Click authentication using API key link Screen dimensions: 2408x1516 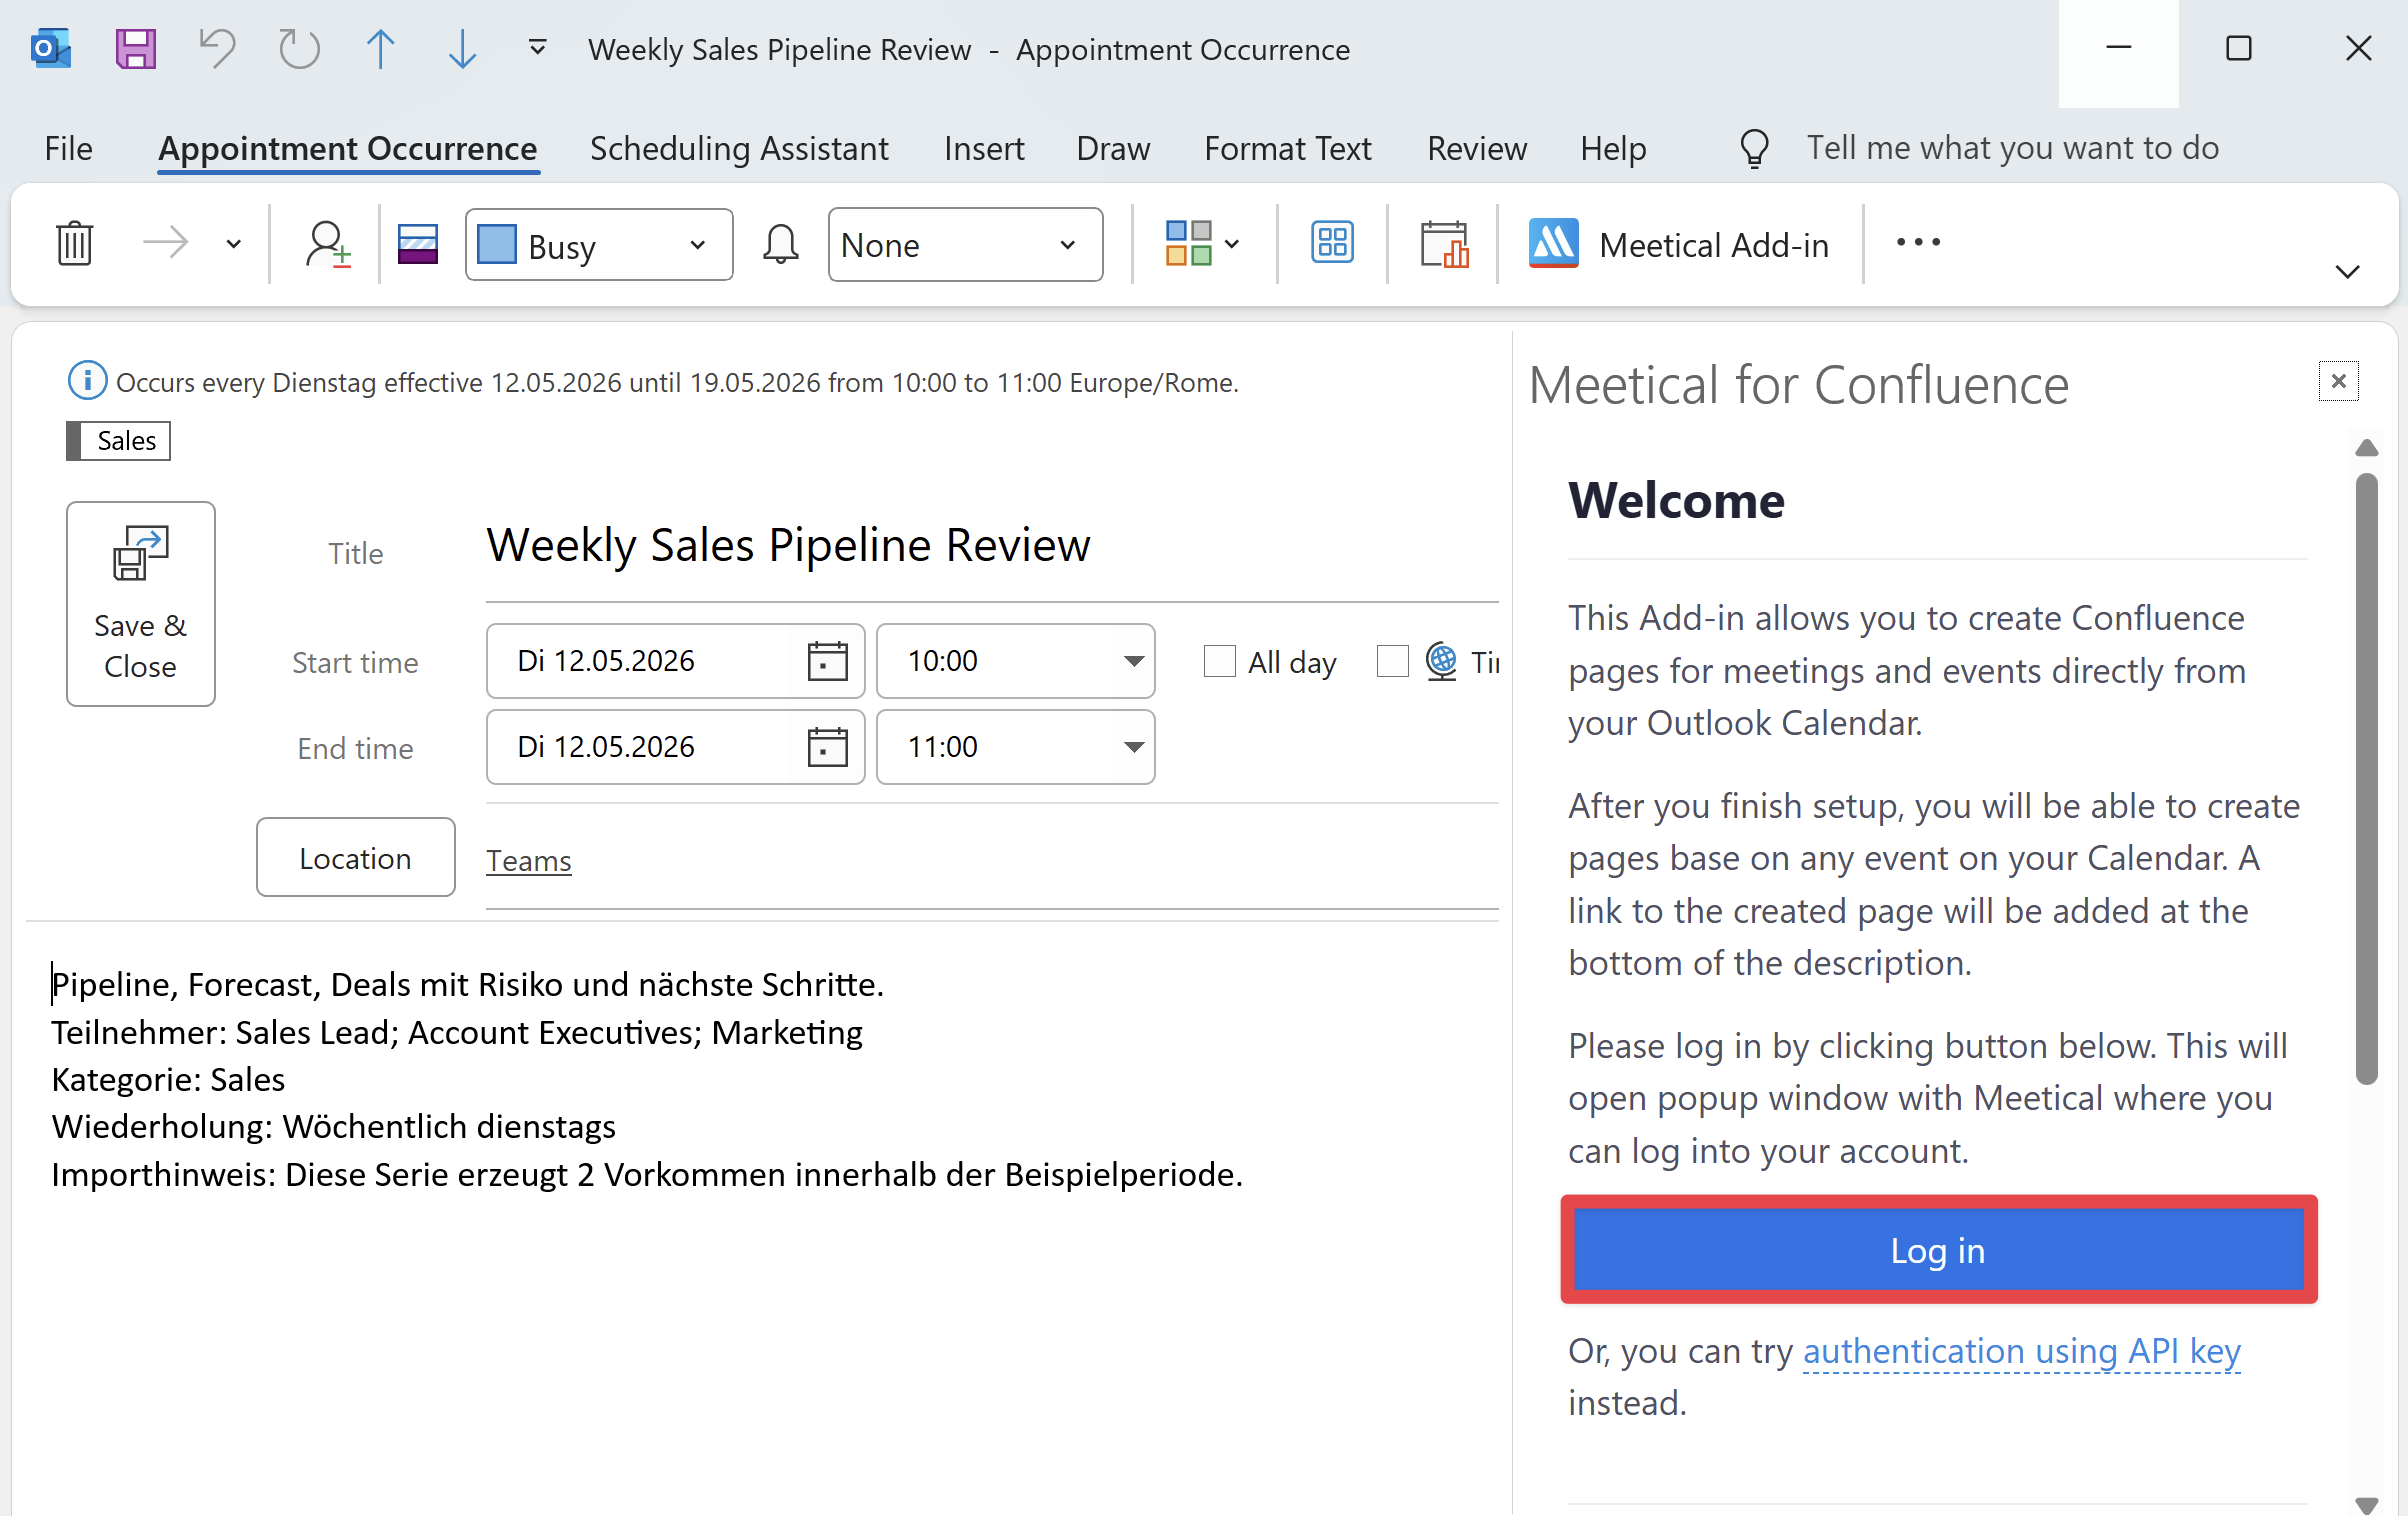[2021, 1351]
